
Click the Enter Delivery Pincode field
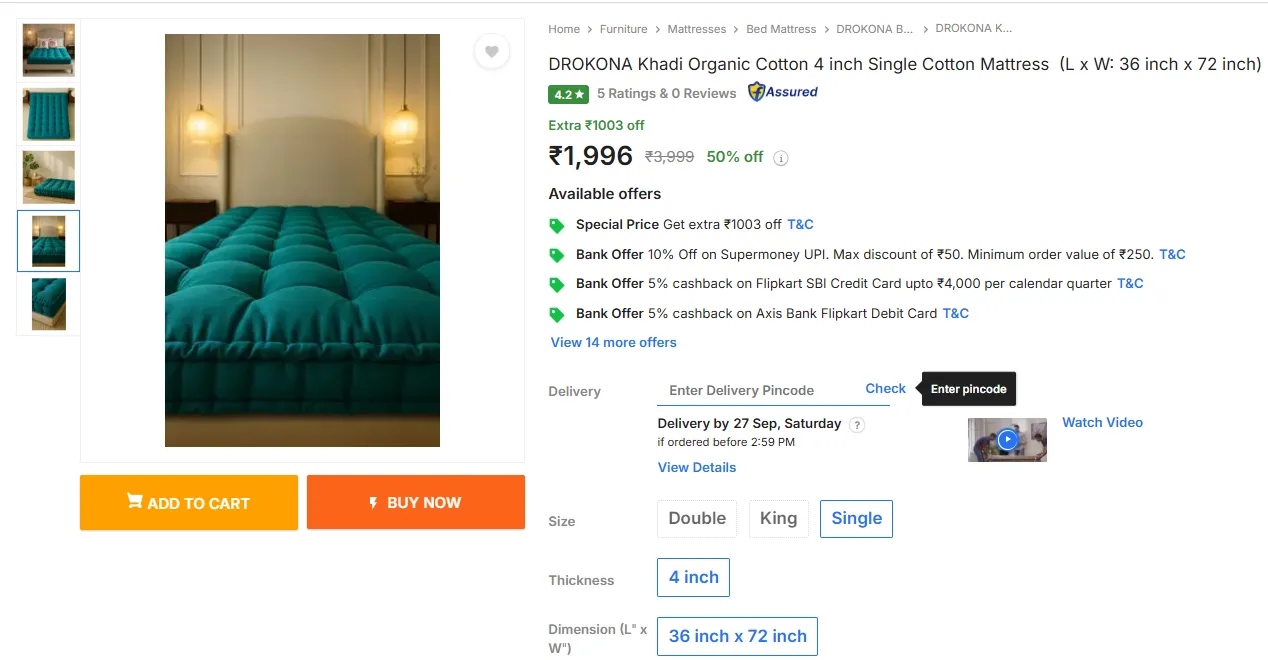[x=755, y=390]
